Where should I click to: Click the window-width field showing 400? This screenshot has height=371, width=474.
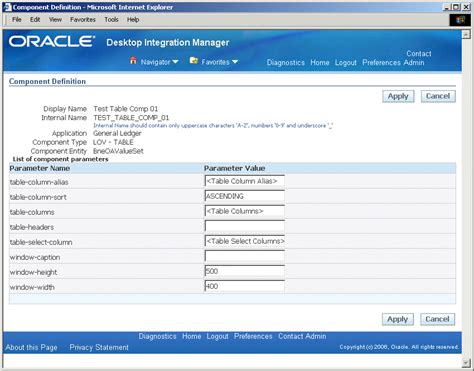point(245,286)
